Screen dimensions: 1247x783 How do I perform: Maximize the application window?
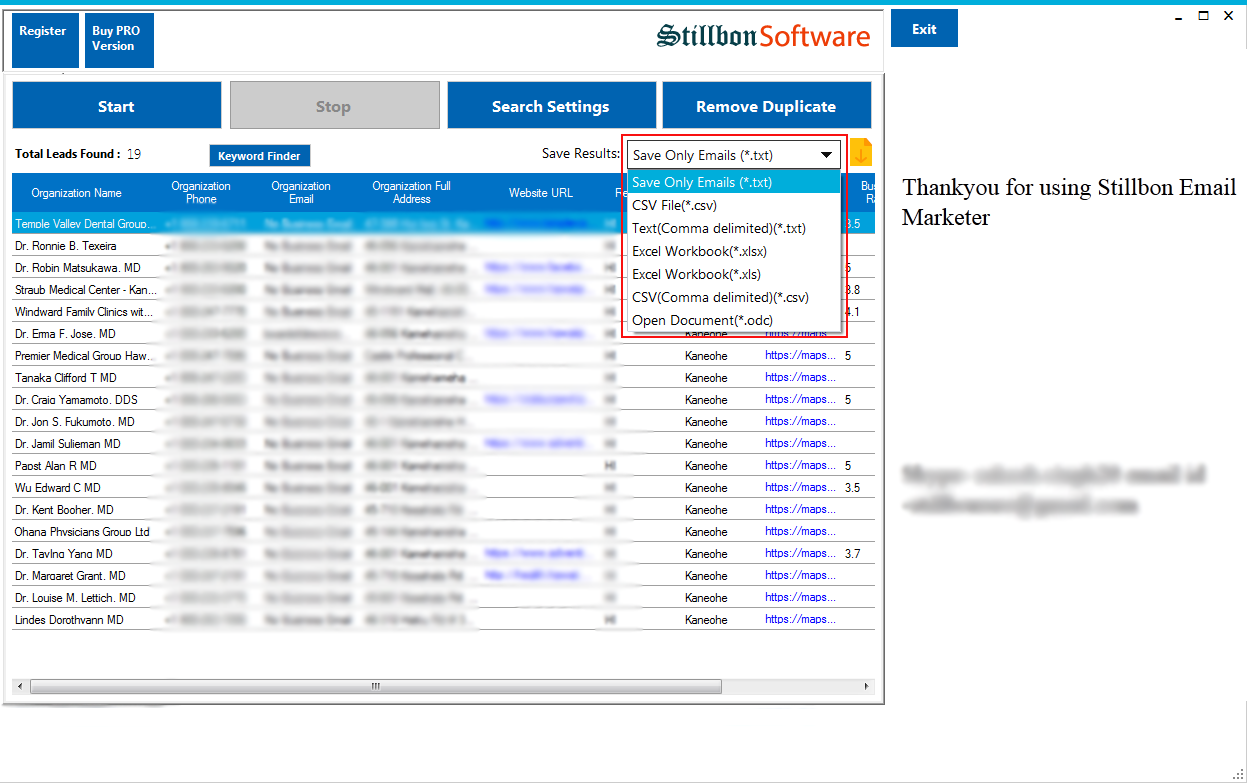[1203, 15]
